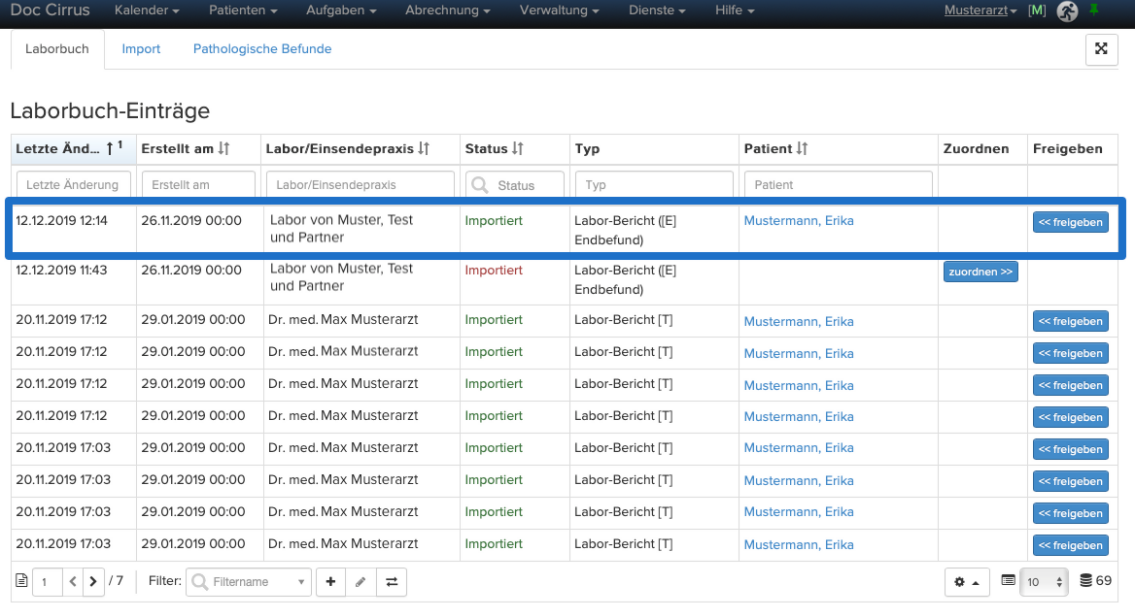
Task: Expand the Verwaltung menu
Action: tap(560, 10)
